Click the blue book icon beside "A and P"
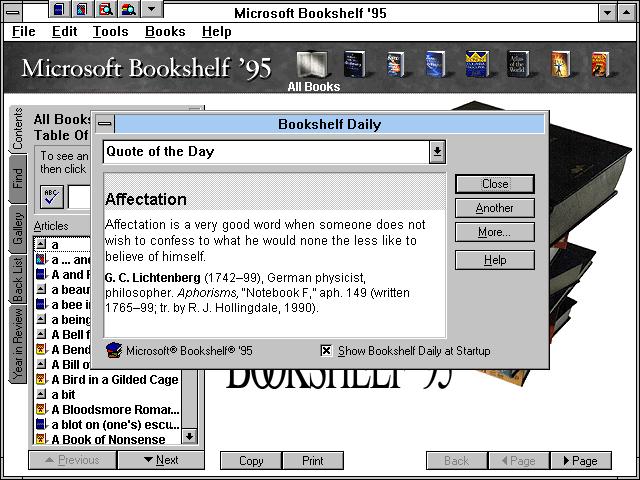The image size is (640, 480). pyautogui.click(x=41, y=274)
